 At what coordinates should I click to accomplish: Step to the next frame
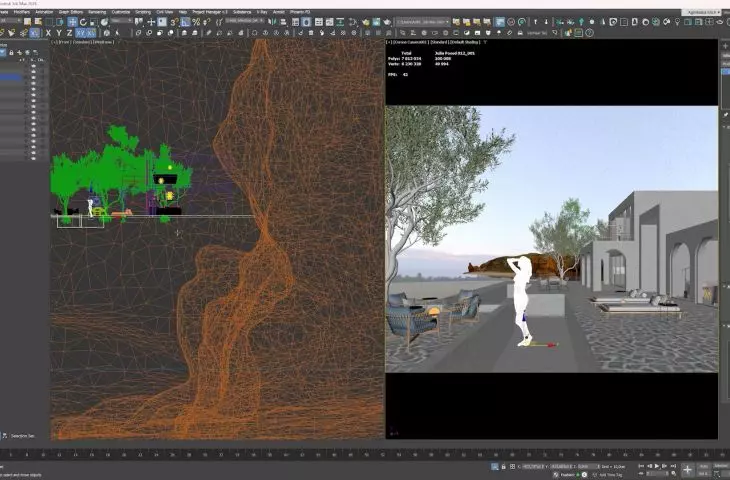coord(664,466)
